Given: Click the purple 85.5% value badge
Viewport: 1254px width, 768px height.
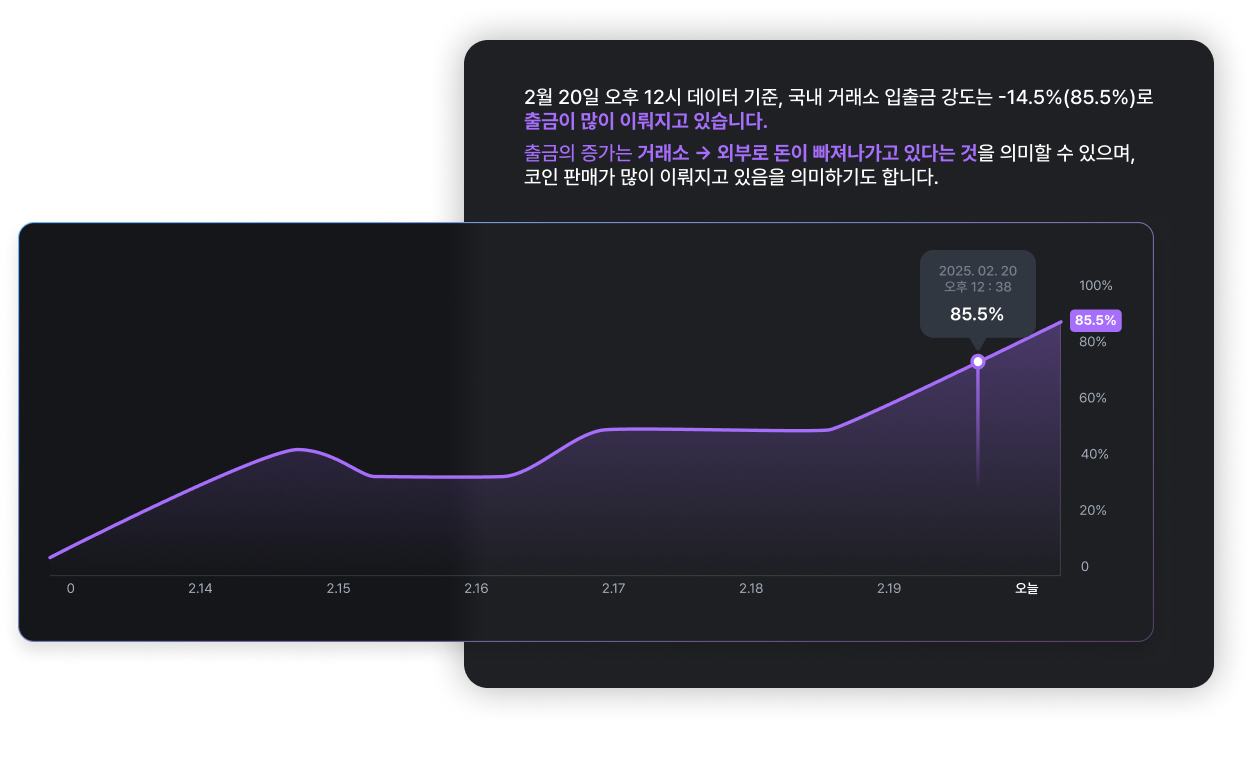Looking at the screenshot, I should click(1095, 321).
